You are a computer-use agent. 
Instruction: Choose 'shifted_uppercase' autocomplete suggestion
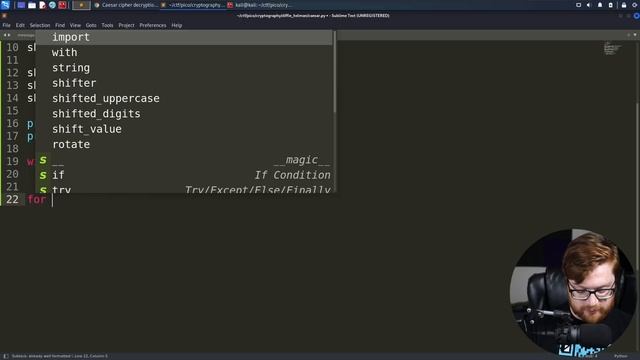point(184,98)
